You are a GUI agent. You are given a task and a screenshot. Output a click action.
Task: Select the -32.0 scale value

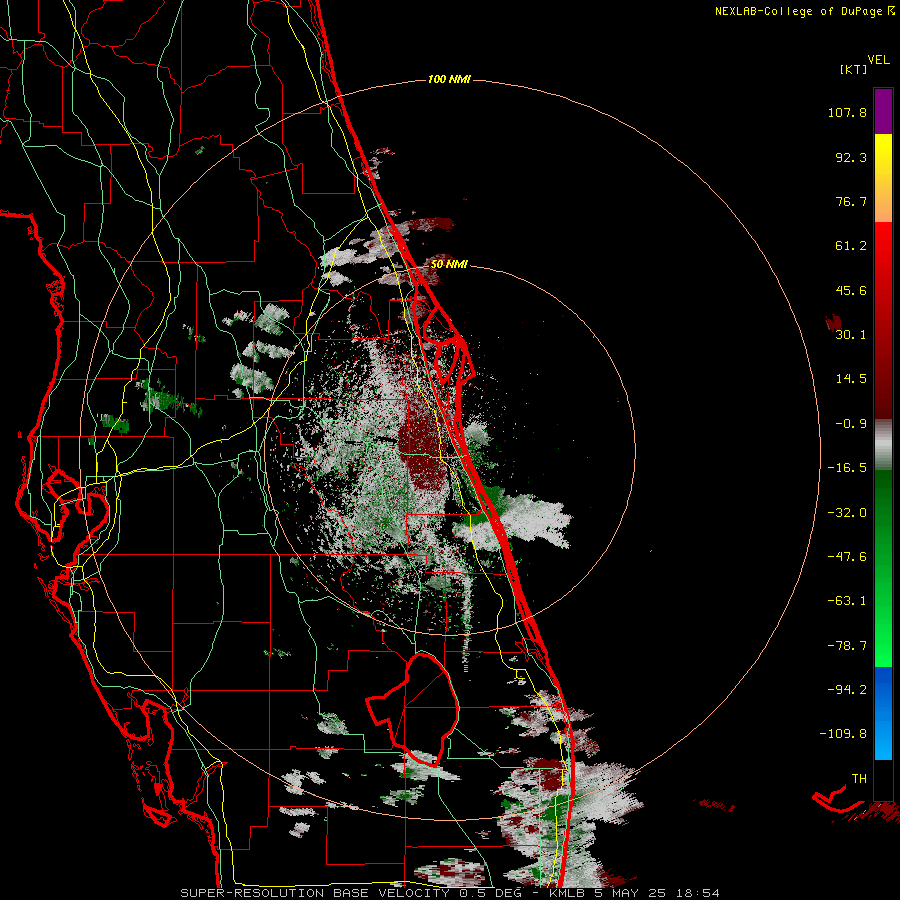pyautogui.click(x=847, y=513)
